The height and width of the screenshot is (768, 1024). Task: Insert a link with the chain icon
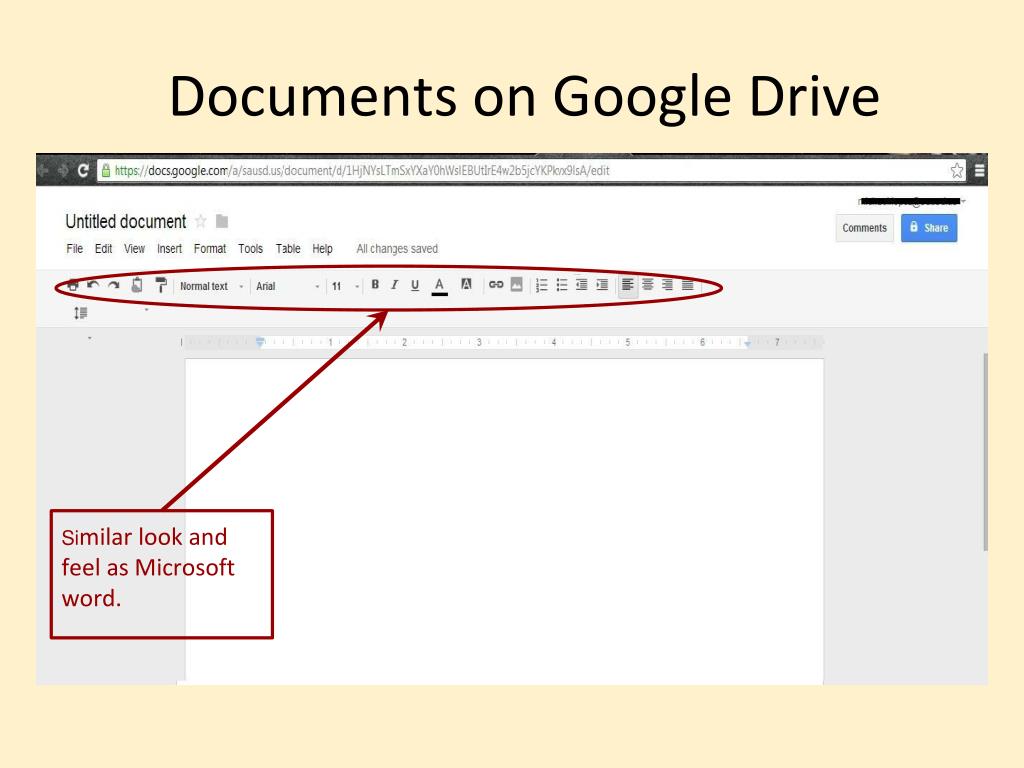coord(496,284)
